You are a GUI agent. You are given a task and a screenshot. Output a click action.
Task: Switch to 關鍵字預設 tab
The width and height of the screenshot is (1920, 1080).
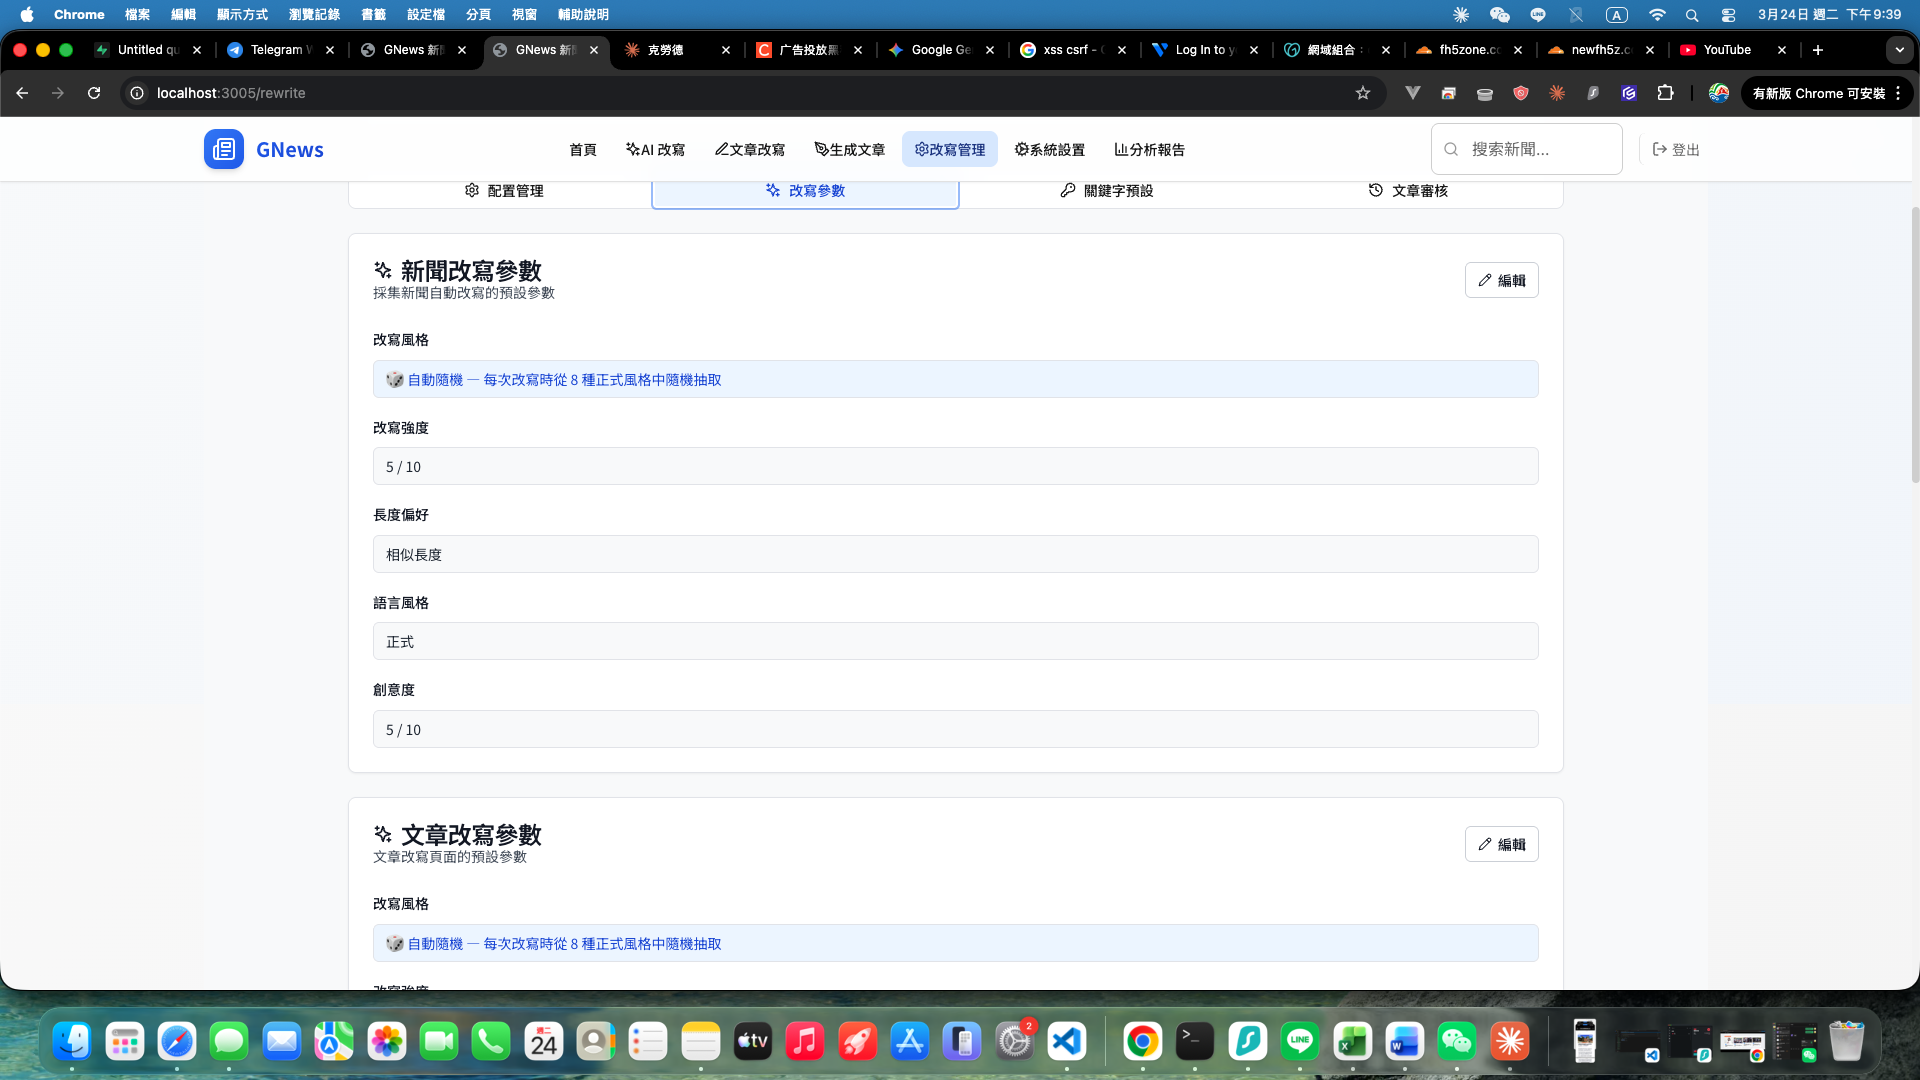pos(1107,190)
